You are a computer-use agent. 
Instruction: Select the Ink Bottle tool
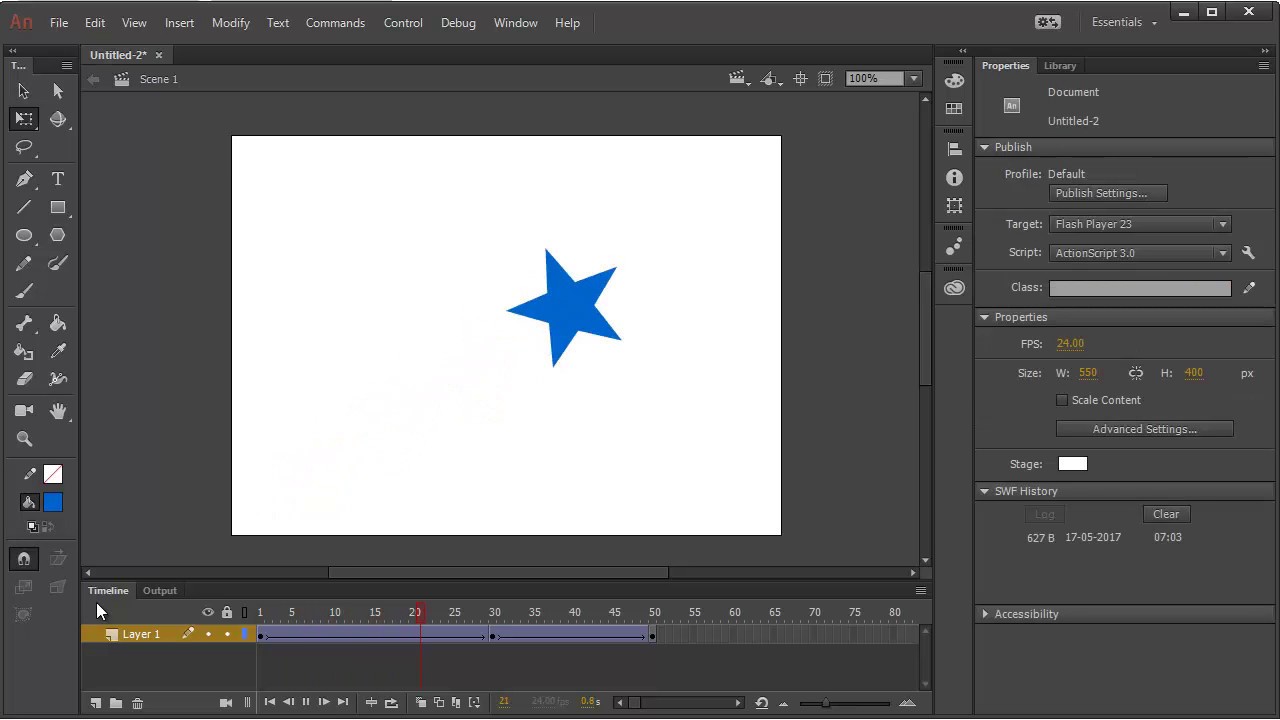click(x=24, y=351)
